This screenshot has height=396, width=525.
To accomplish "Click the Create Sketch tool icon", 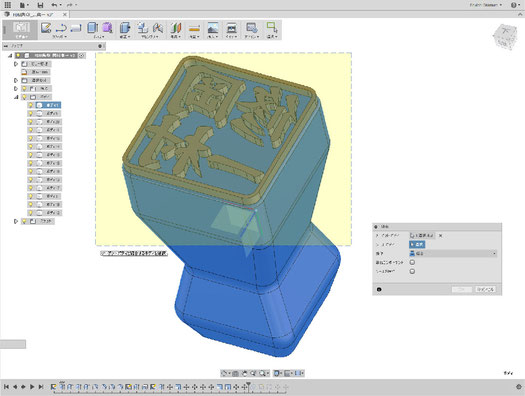I will pyautogui.click(x=46, y=27).
